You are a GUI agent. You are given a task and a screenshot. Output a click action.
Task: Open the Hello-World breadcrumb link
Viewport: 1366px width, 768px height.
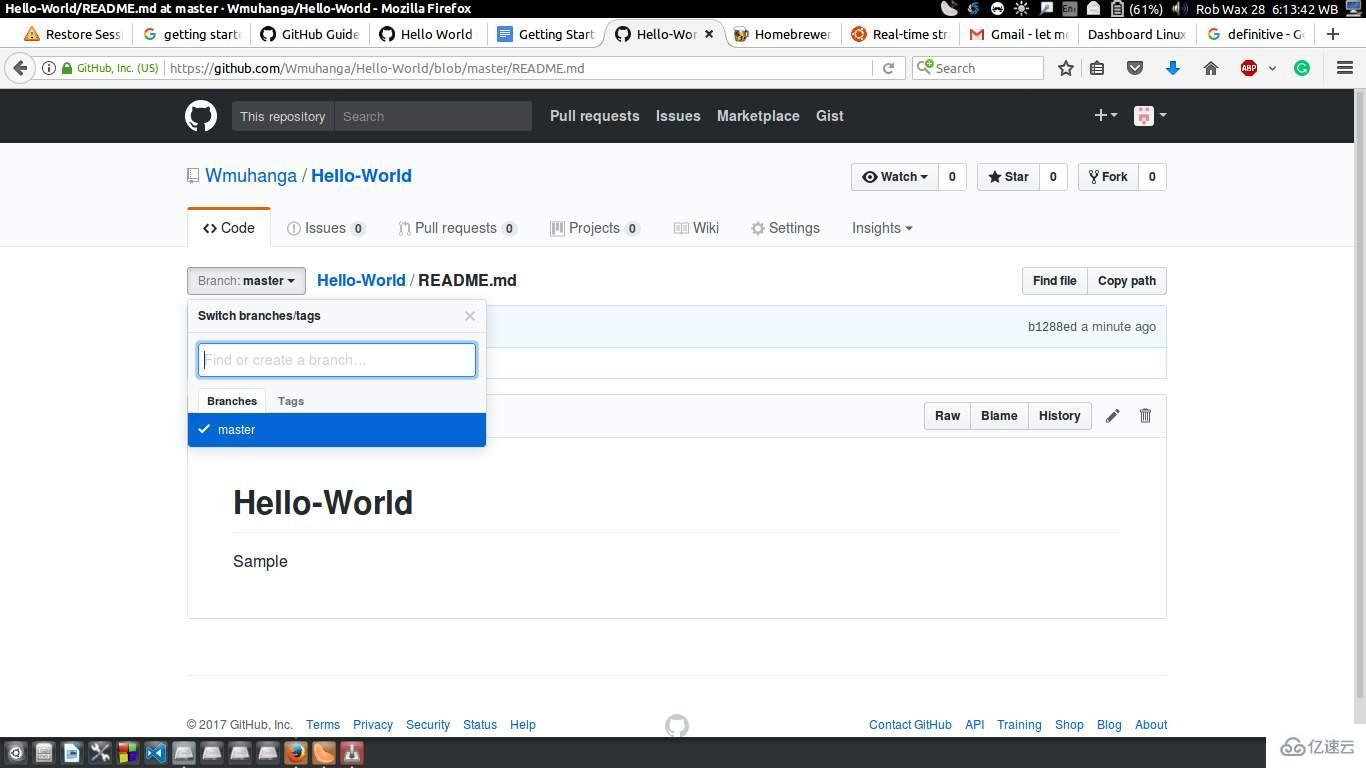click(361, 281)
